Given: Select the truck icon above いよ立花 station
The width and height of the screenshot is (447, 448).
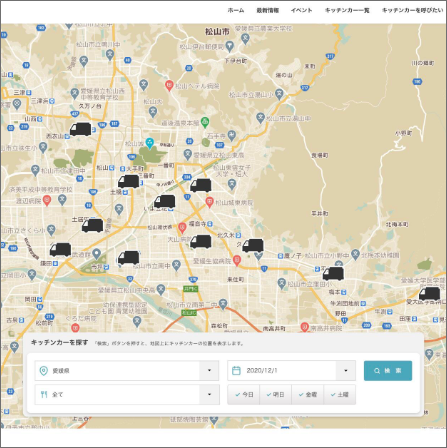Looking at the screenshot, I should [x=165, y=201].
